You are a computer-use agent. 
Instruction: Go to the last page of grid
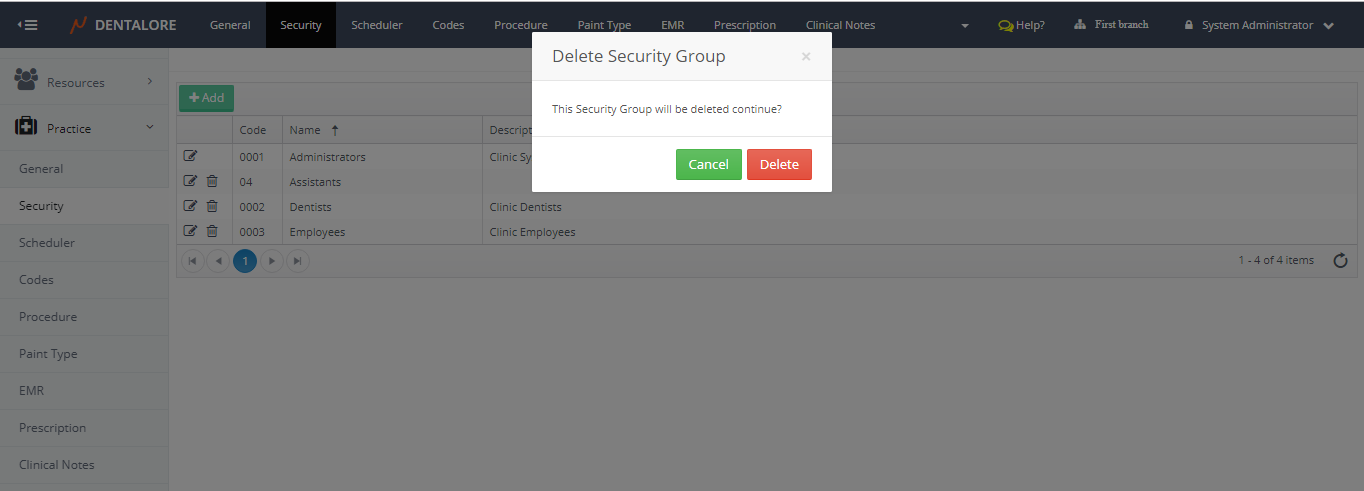coord(297,261)
